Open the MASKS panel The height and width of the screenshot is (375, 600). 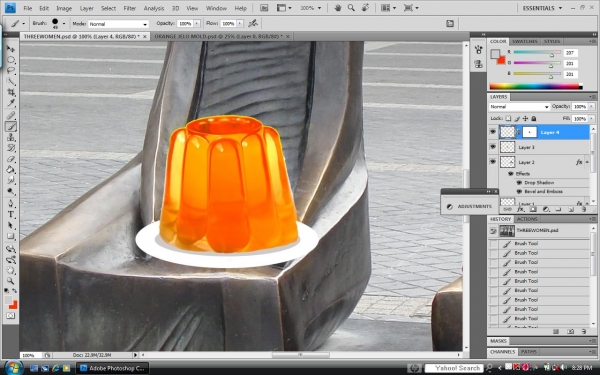click(x=499, y=341)
